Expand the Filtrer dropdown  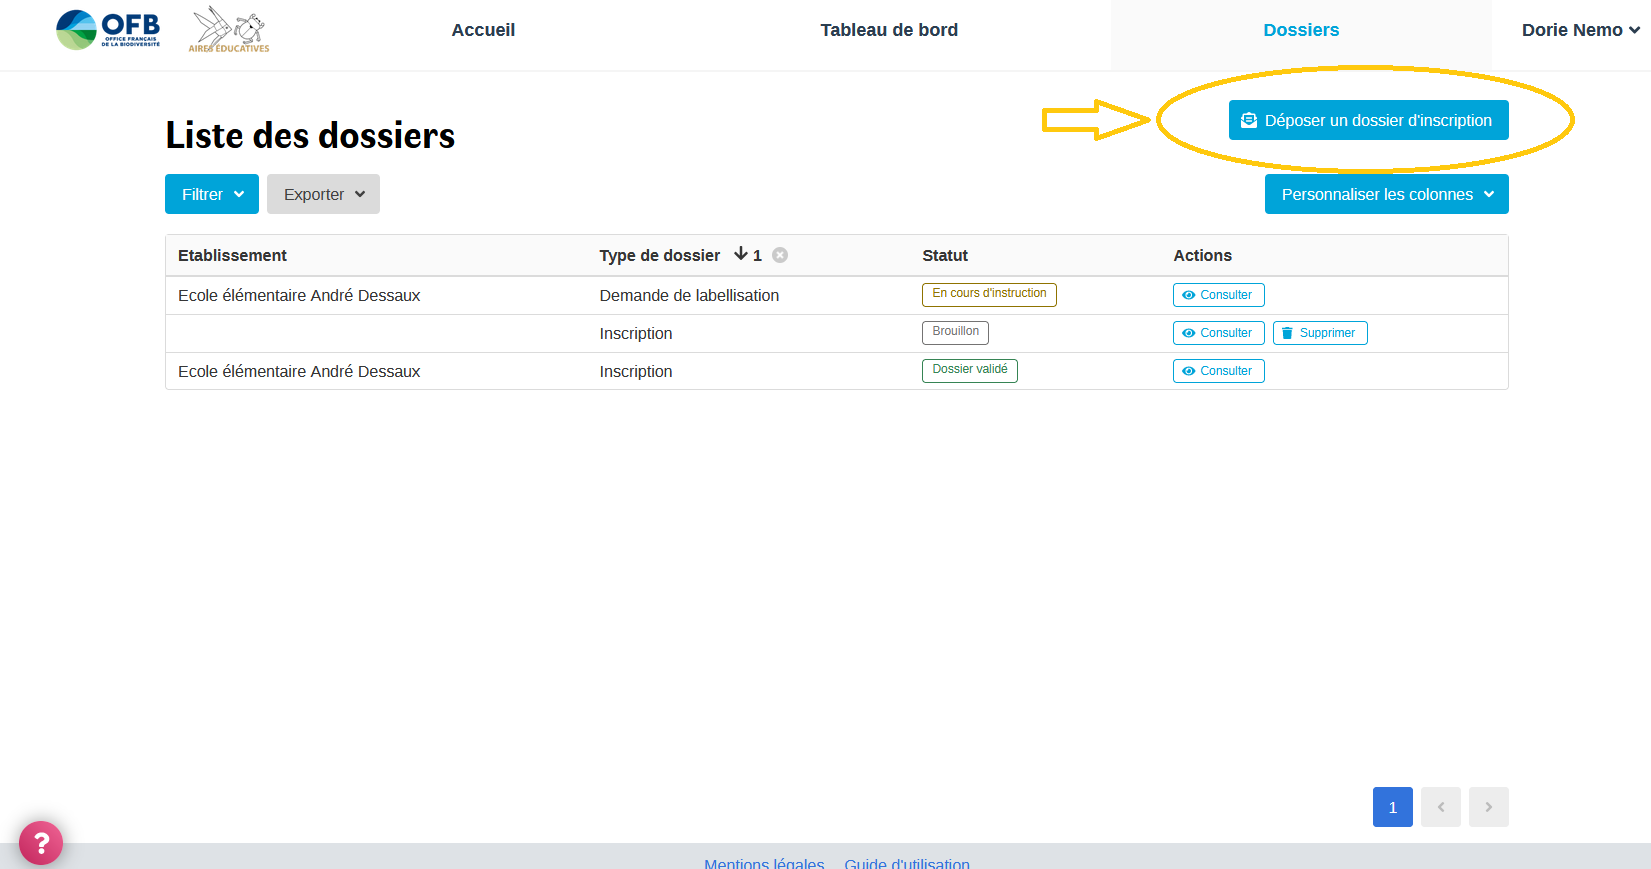(x=212, y=194)
